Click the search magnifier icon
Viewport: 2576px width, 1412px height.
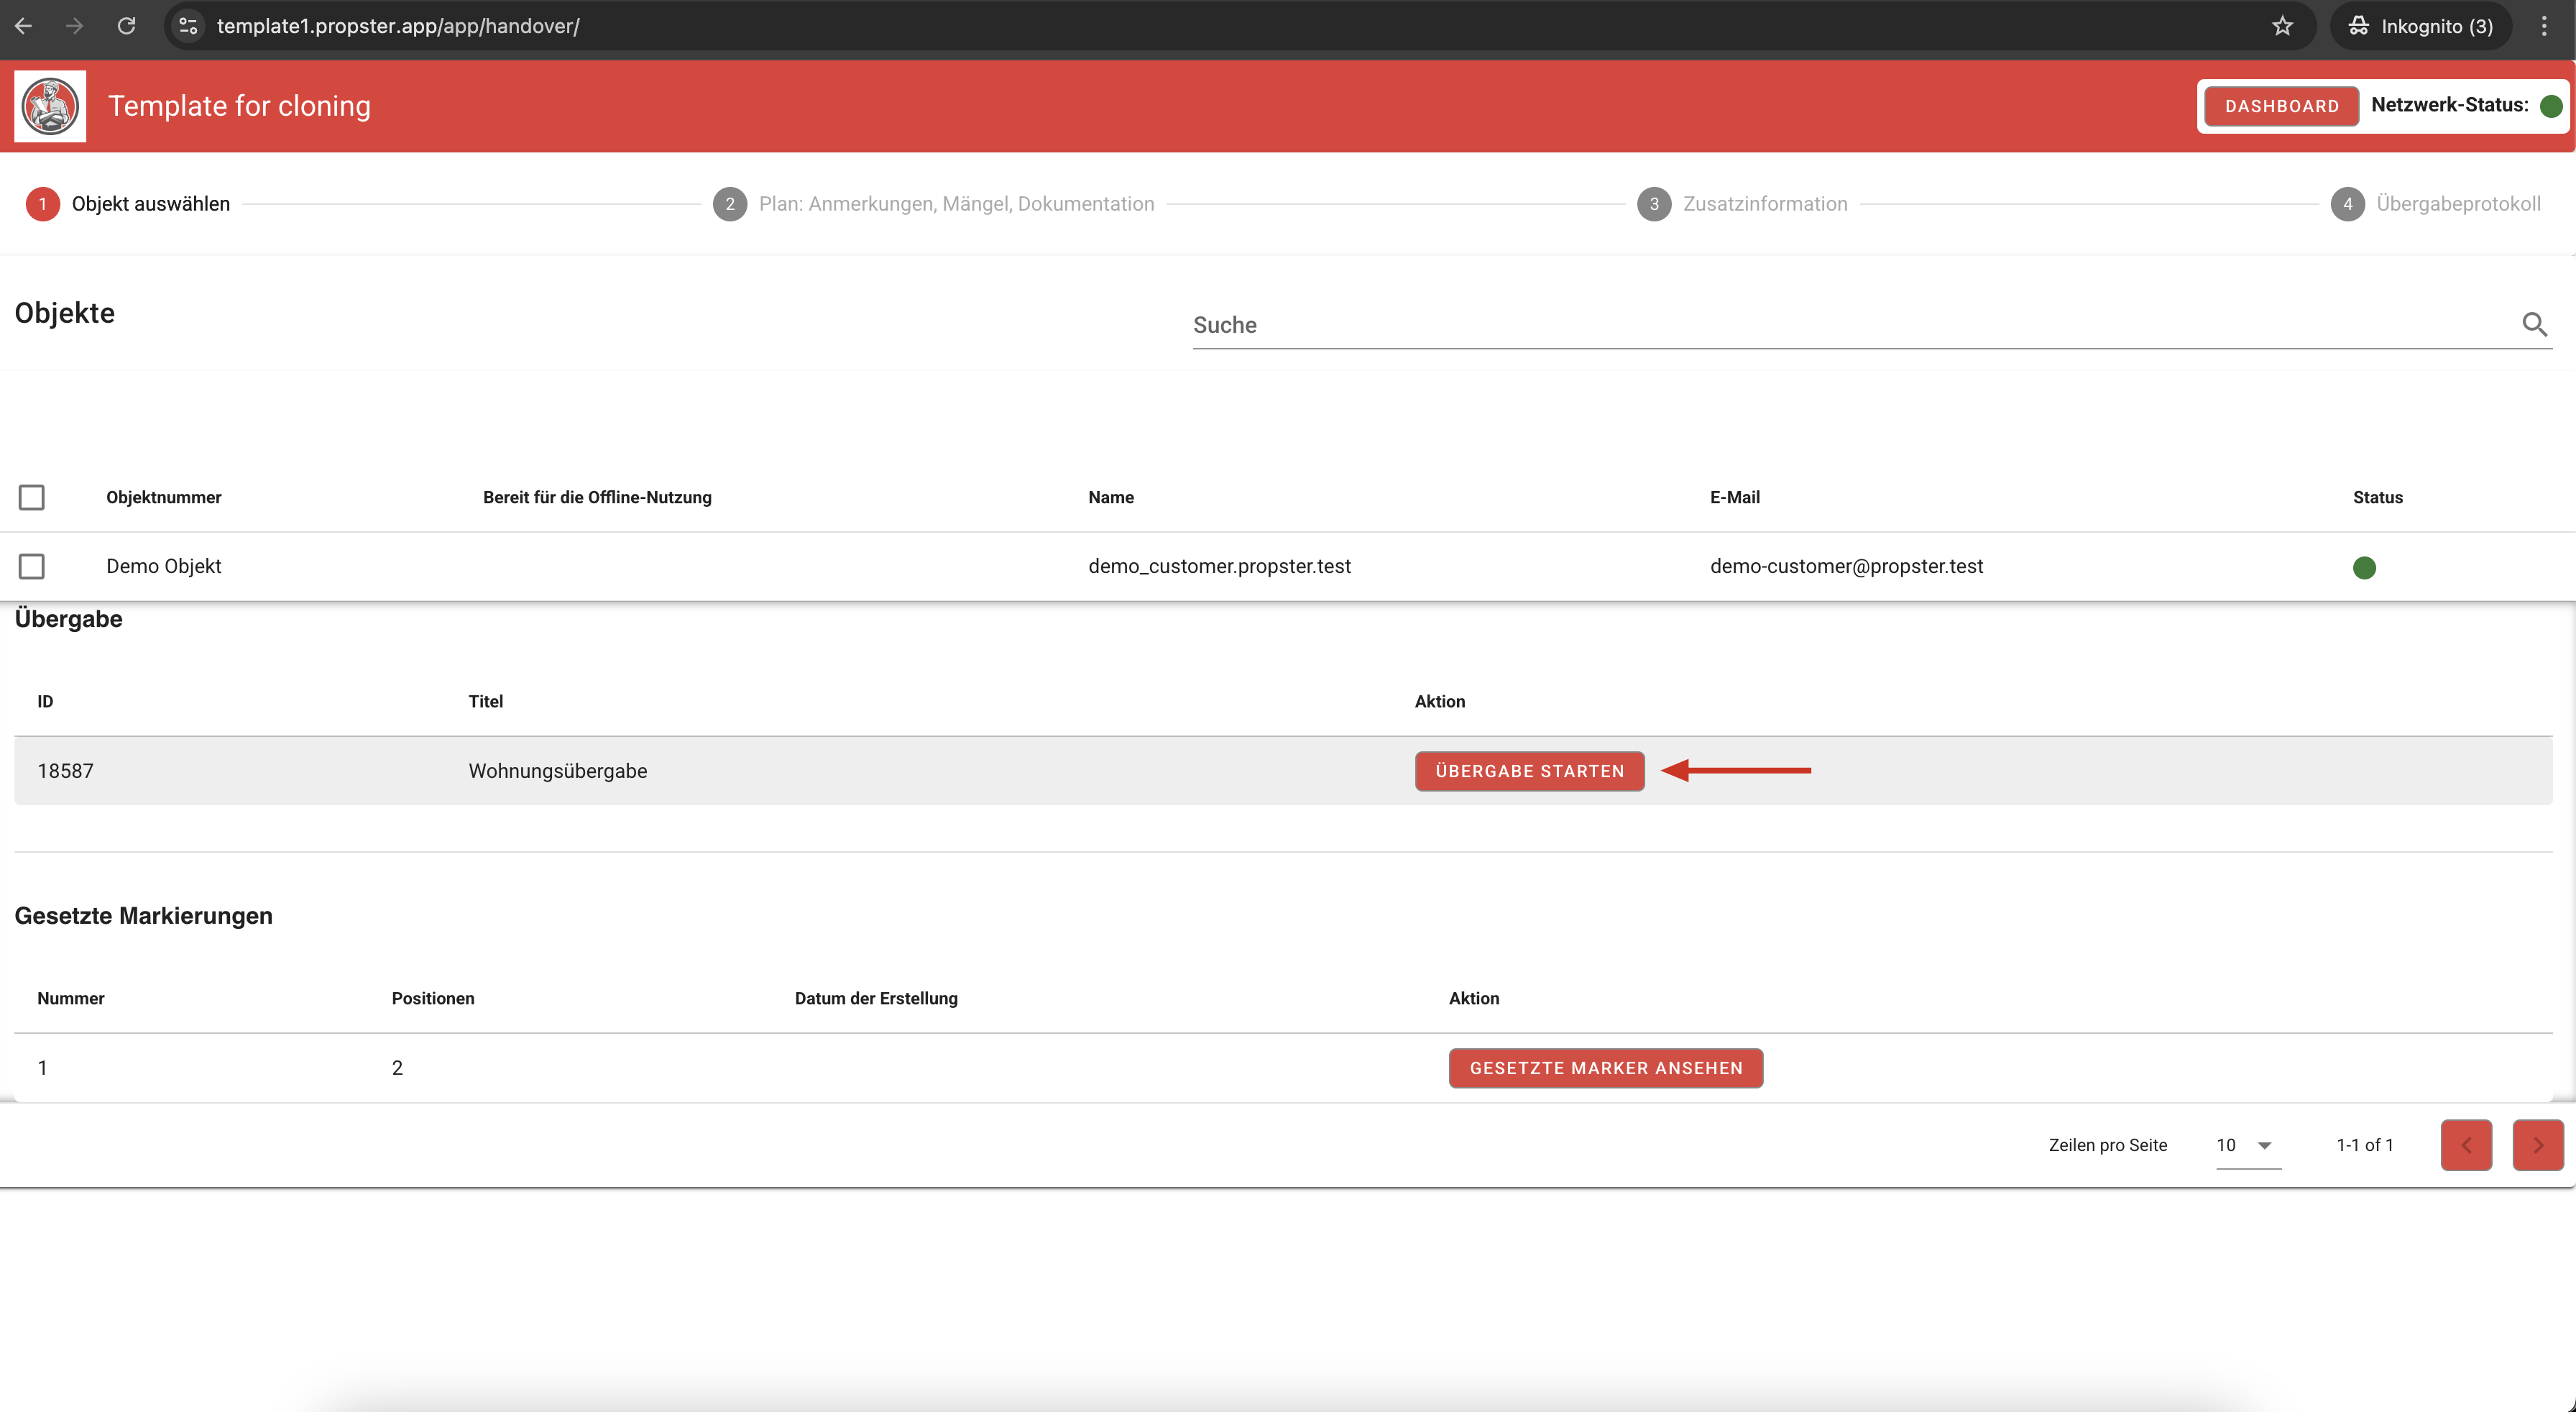click(2533, 324)
